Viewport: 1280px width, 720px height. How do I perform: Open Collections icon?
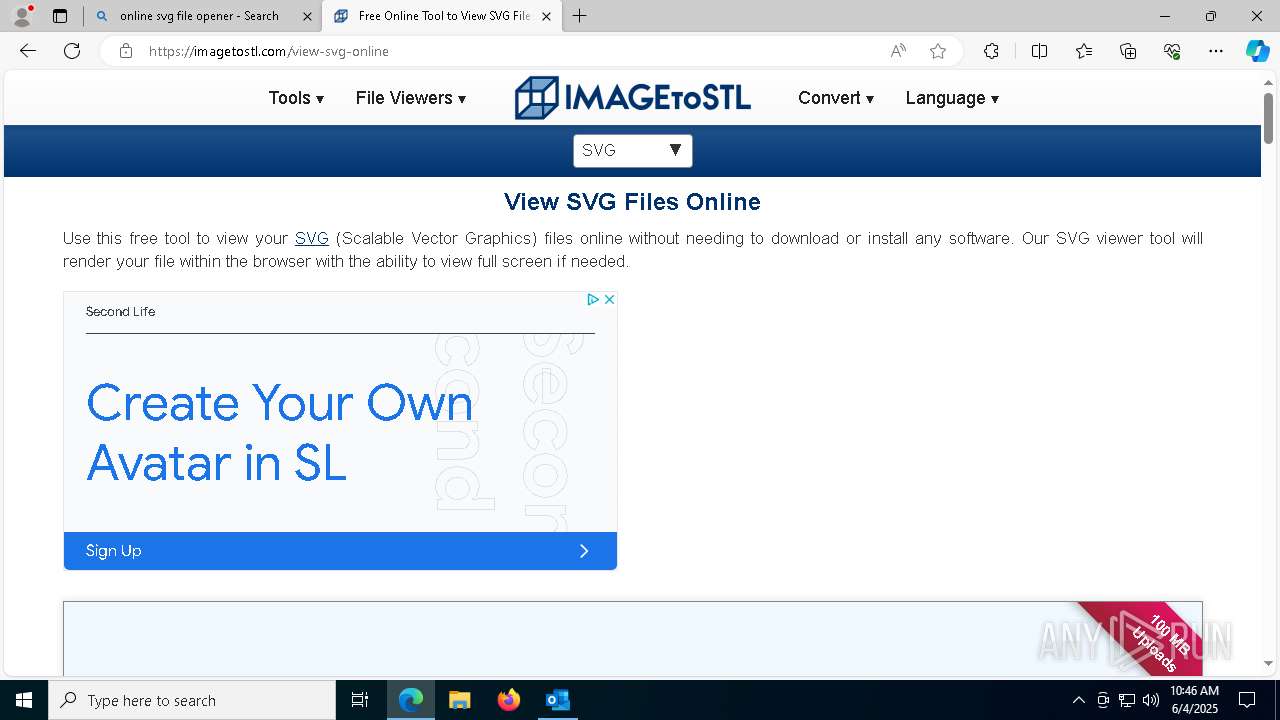click(1128, 51)
